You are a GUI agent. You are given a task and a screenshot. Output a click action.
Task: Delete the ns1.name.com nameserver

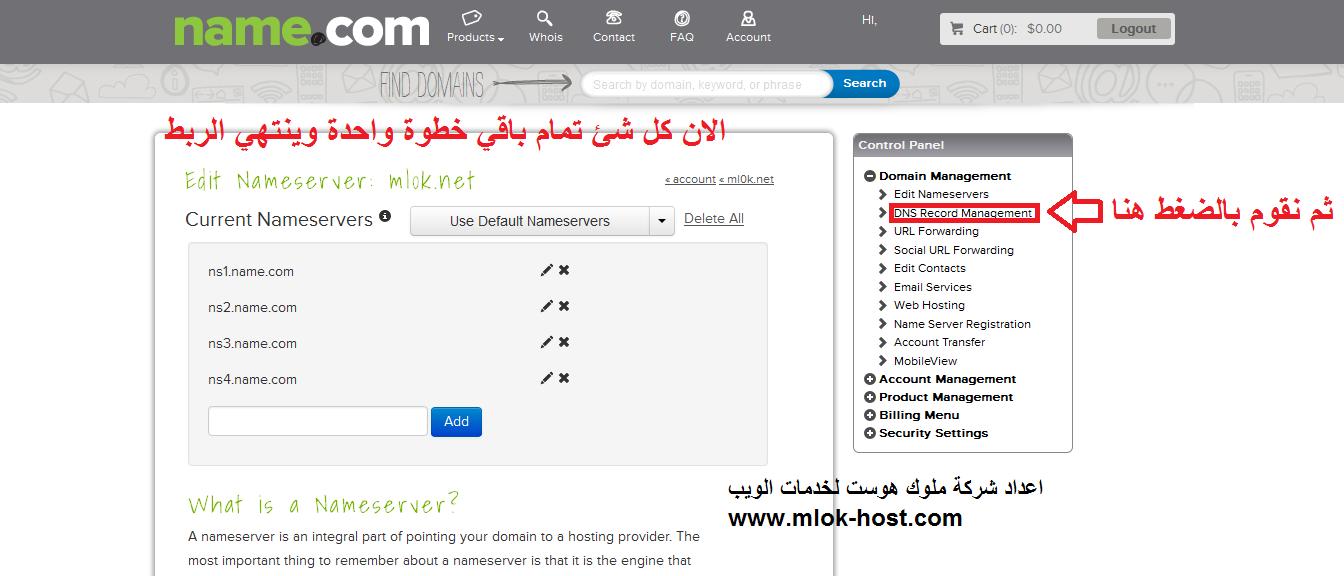pyautogui.click(x=564, y=270)
